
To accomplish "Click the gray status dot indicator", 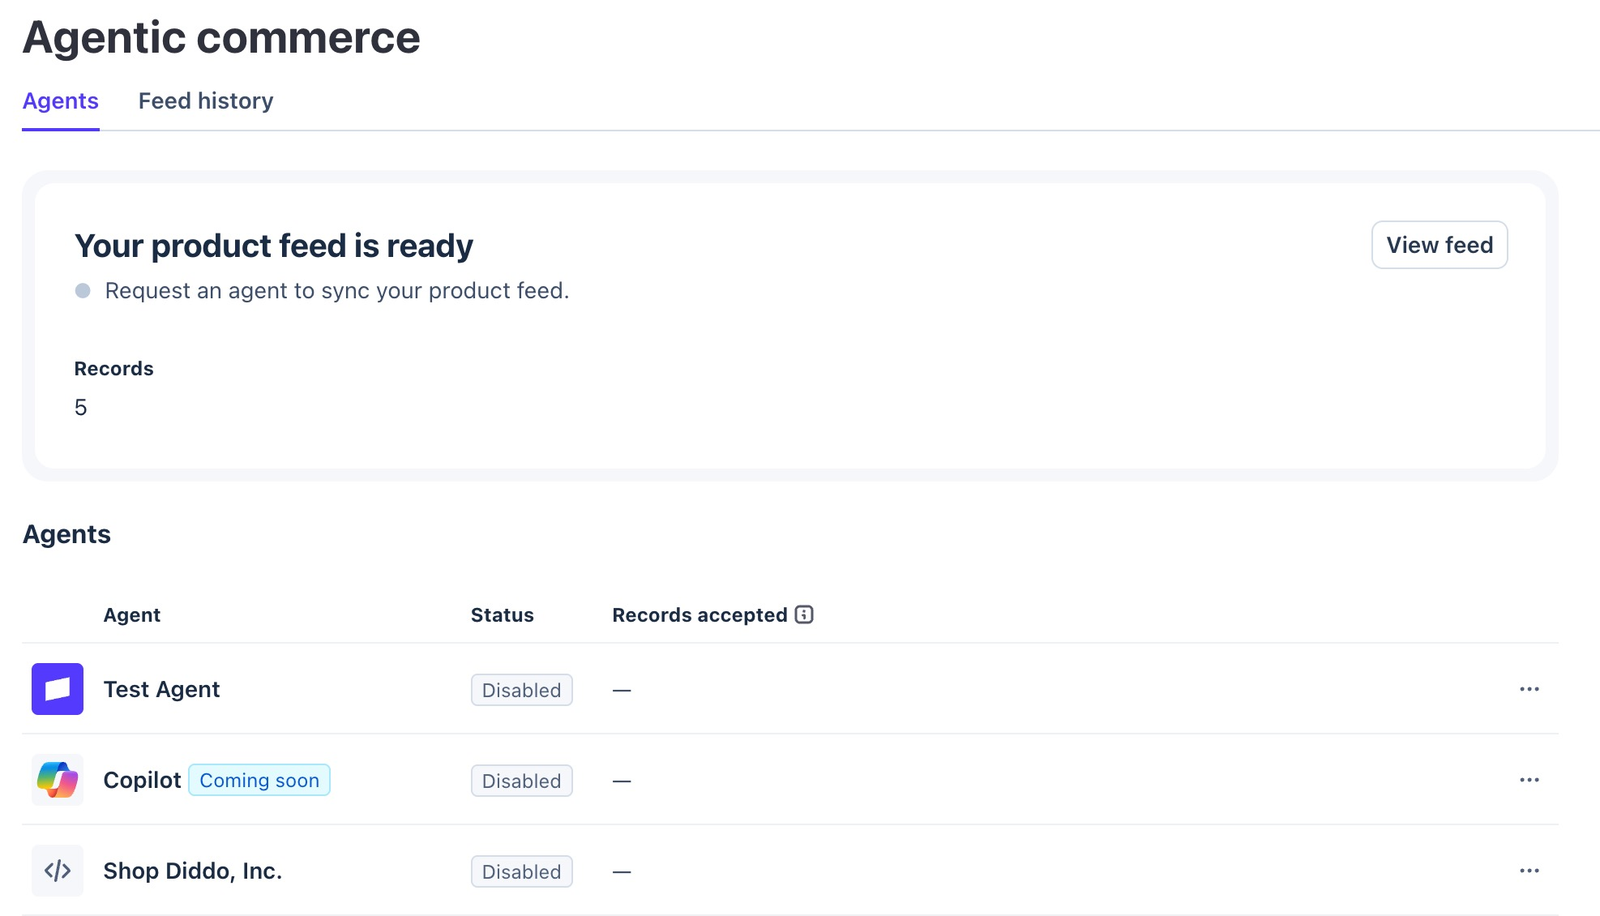I will pos(83,291).
